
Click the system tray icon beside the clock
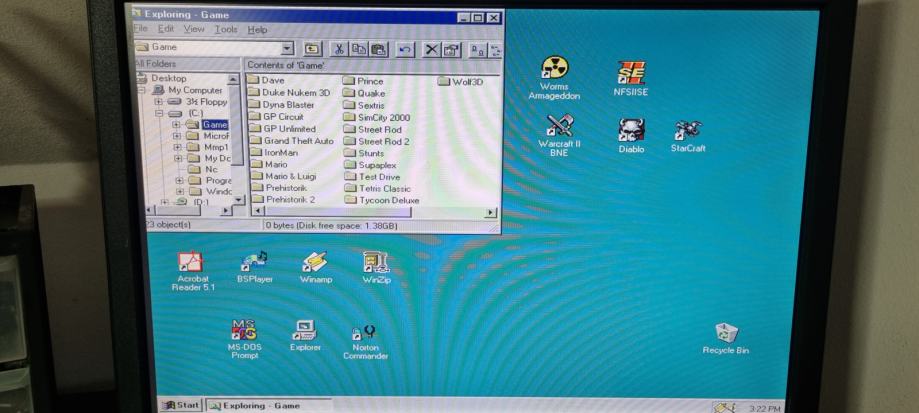(724, 407)
